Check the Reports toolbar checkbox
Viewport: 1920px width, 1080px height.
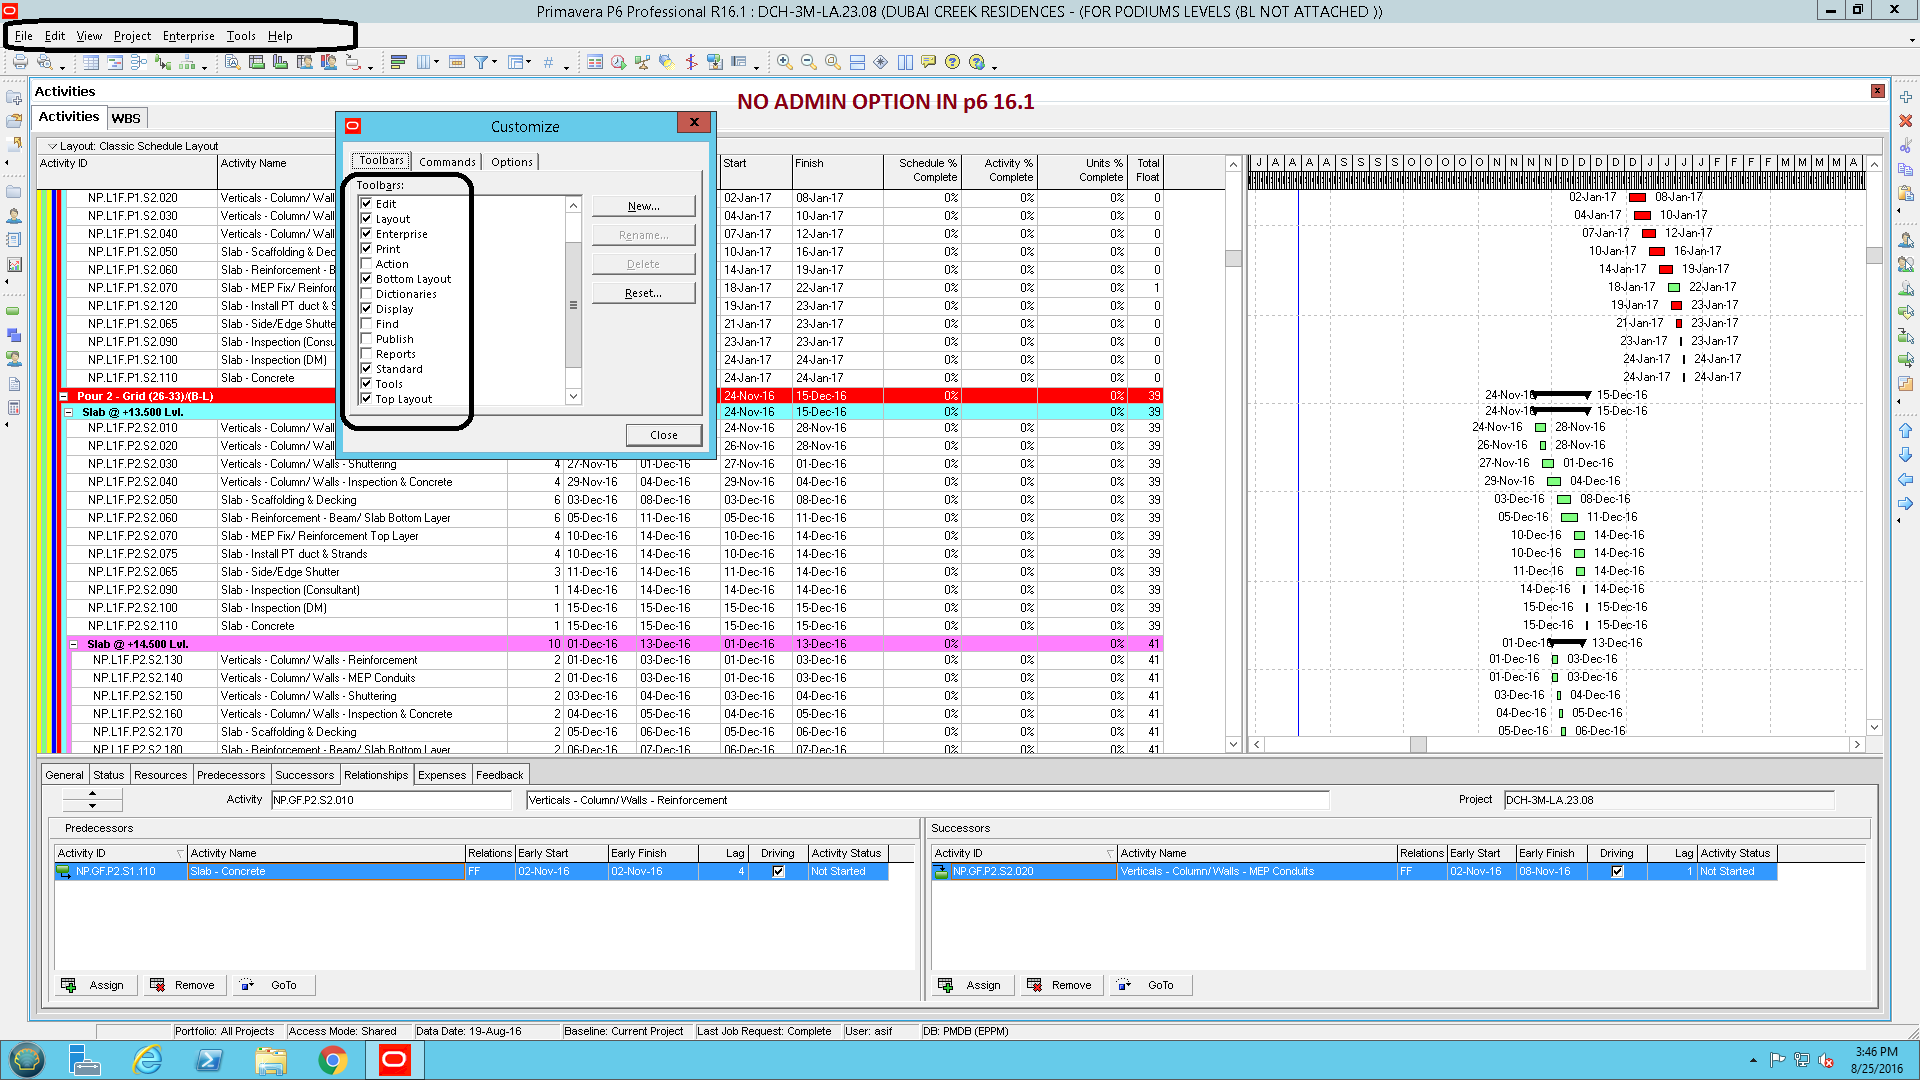click(367, 353)
